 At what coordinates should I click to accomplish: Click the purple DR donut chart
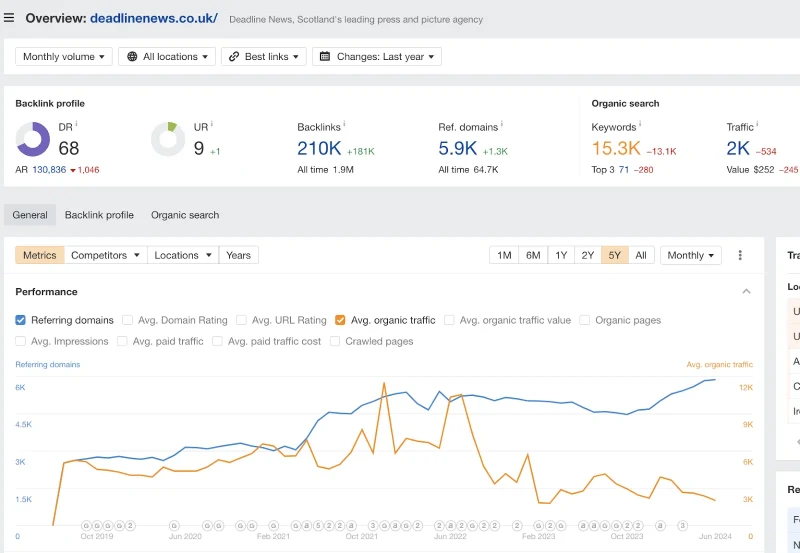coord(33,139)
